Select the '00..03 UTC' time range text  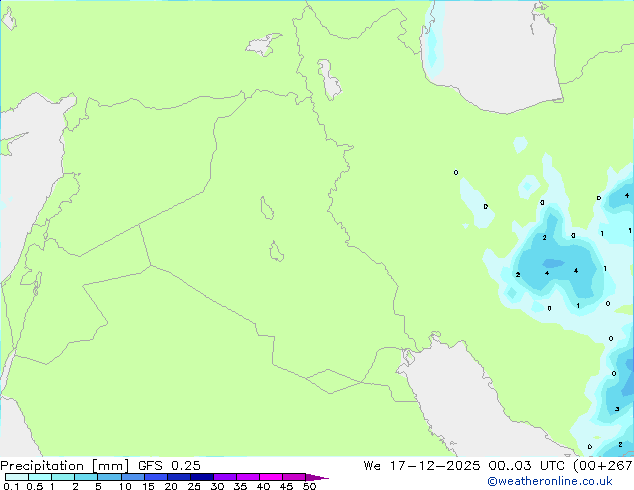point(527,466)
